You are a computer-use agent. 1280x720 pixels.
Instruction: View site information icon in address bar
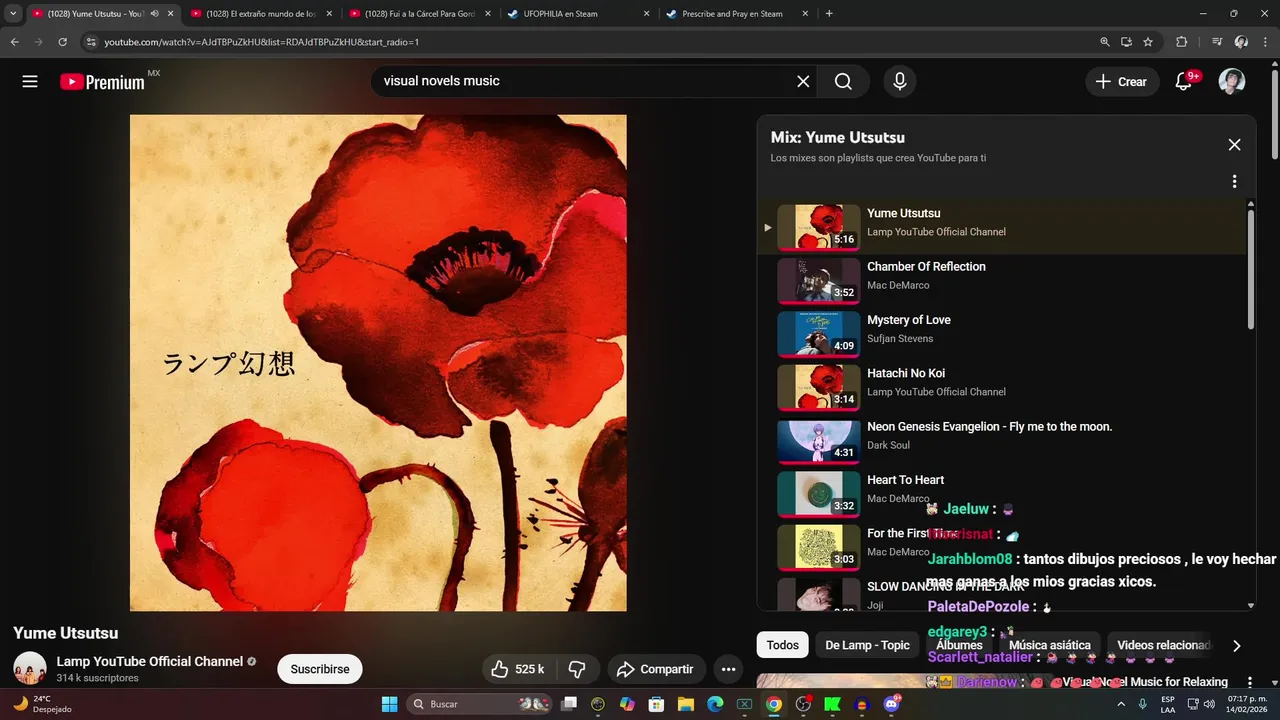(x=90, y=42)
